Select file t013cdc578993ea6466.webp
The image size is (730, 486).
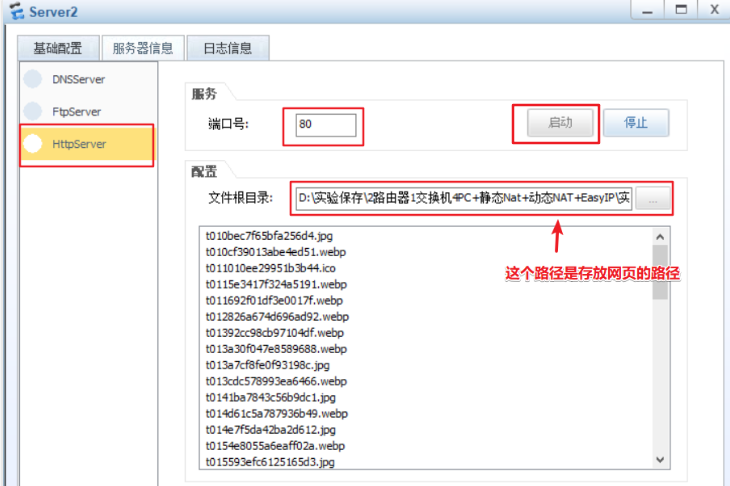click(x=276, y=381)
